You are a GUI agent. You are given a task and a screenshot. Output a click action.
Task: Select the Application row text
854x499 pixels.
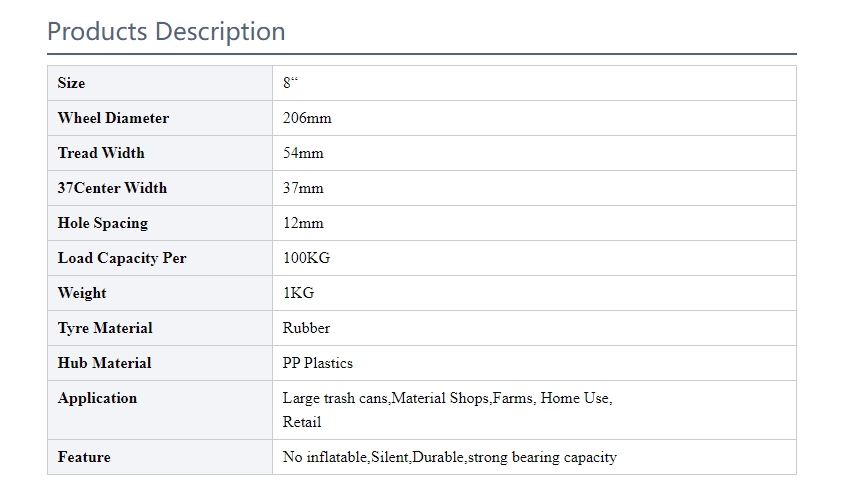tap(447, 410)
